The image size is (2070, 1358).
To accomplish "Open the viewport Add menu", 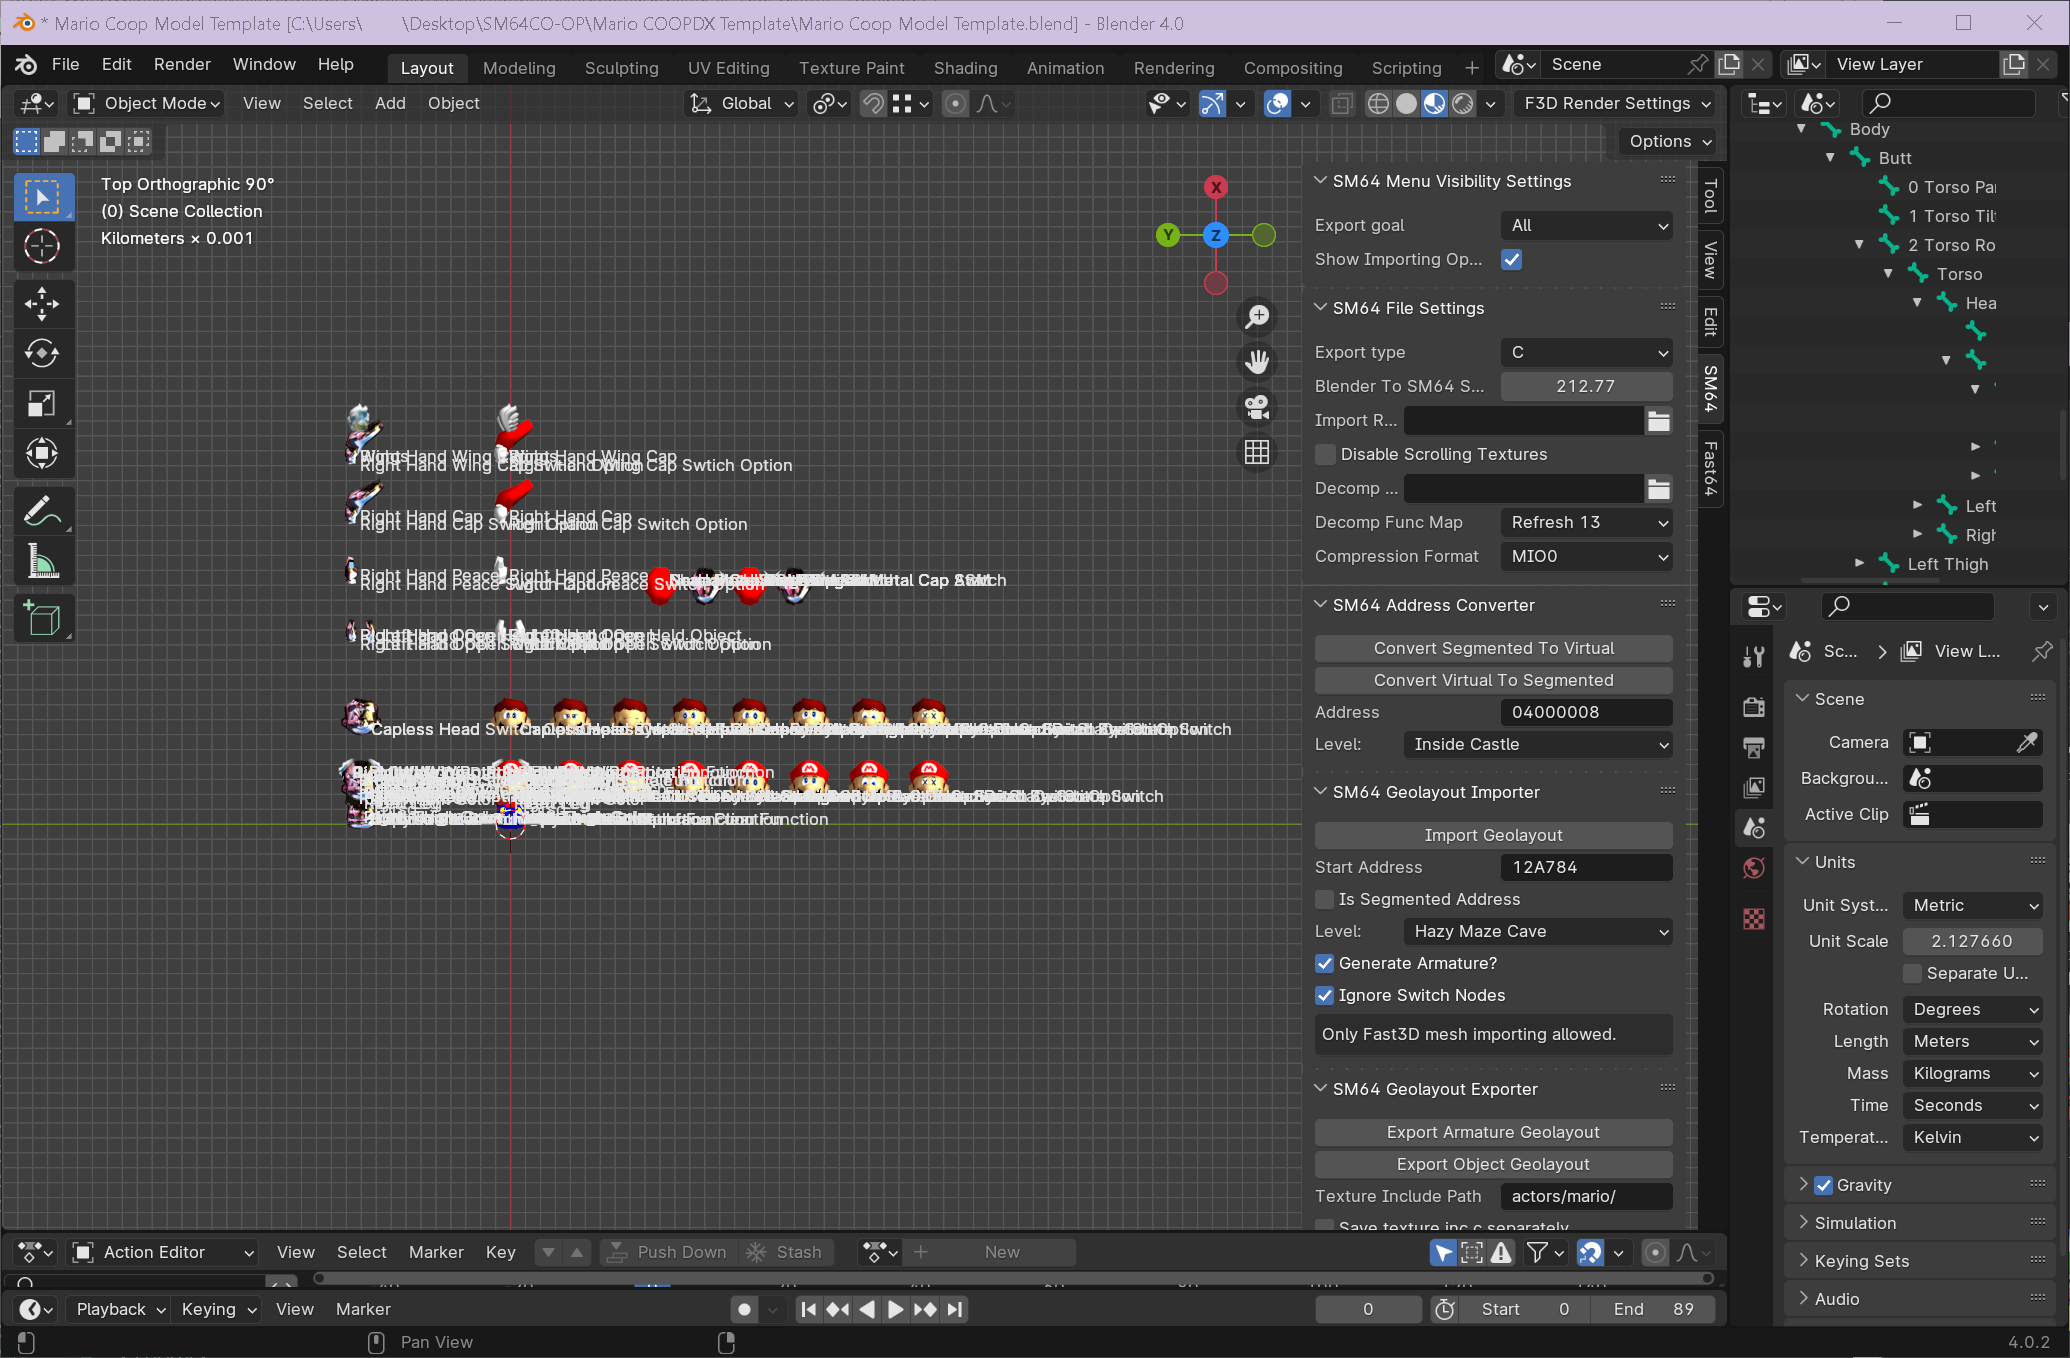I will pyautogui.click(x=390, y=104).
